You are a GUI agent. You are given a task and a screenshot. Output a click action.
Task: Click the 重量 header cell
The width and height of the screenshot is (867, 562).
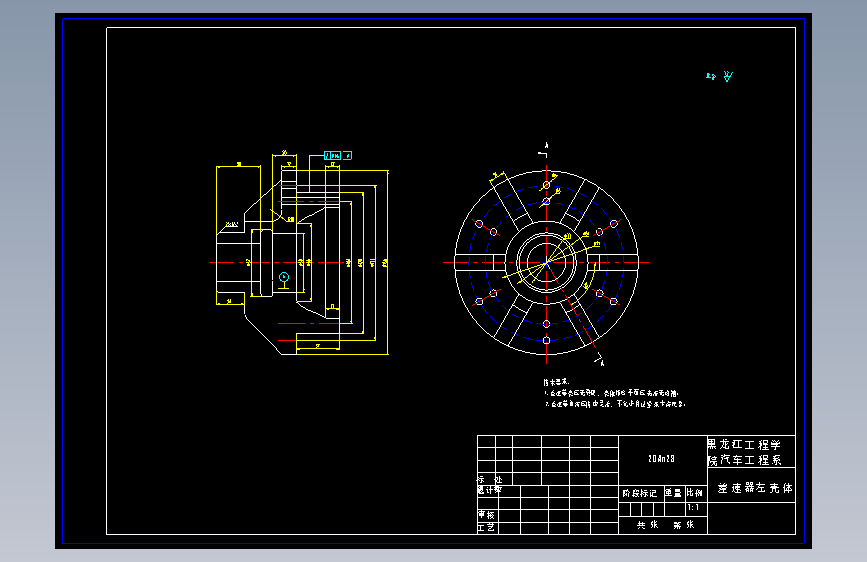pos(673,492)
